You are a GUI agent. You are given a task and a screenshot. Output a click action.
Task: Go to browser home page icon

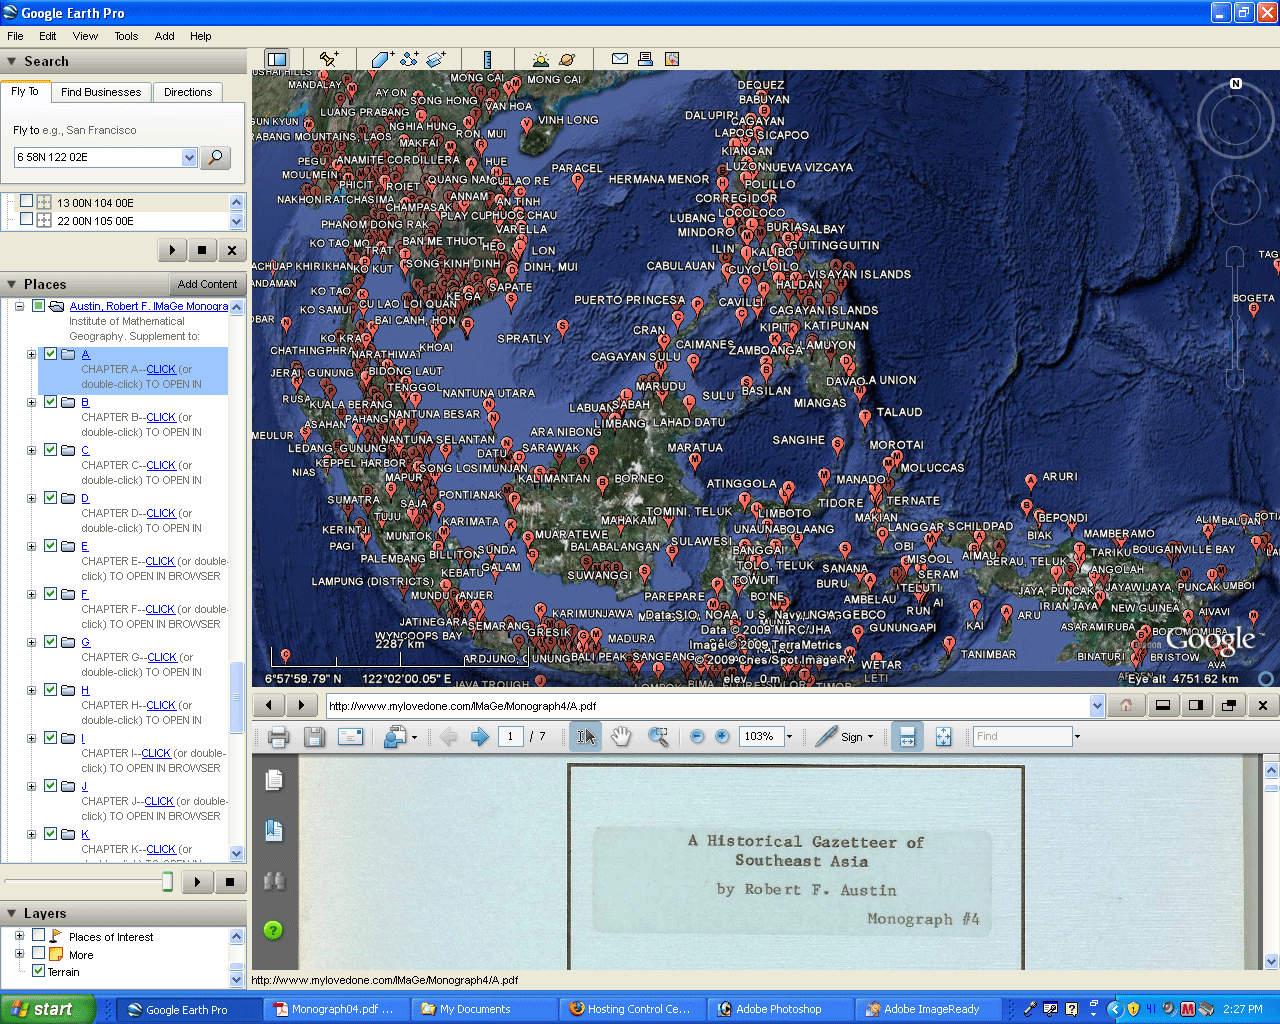[1126, 705]
